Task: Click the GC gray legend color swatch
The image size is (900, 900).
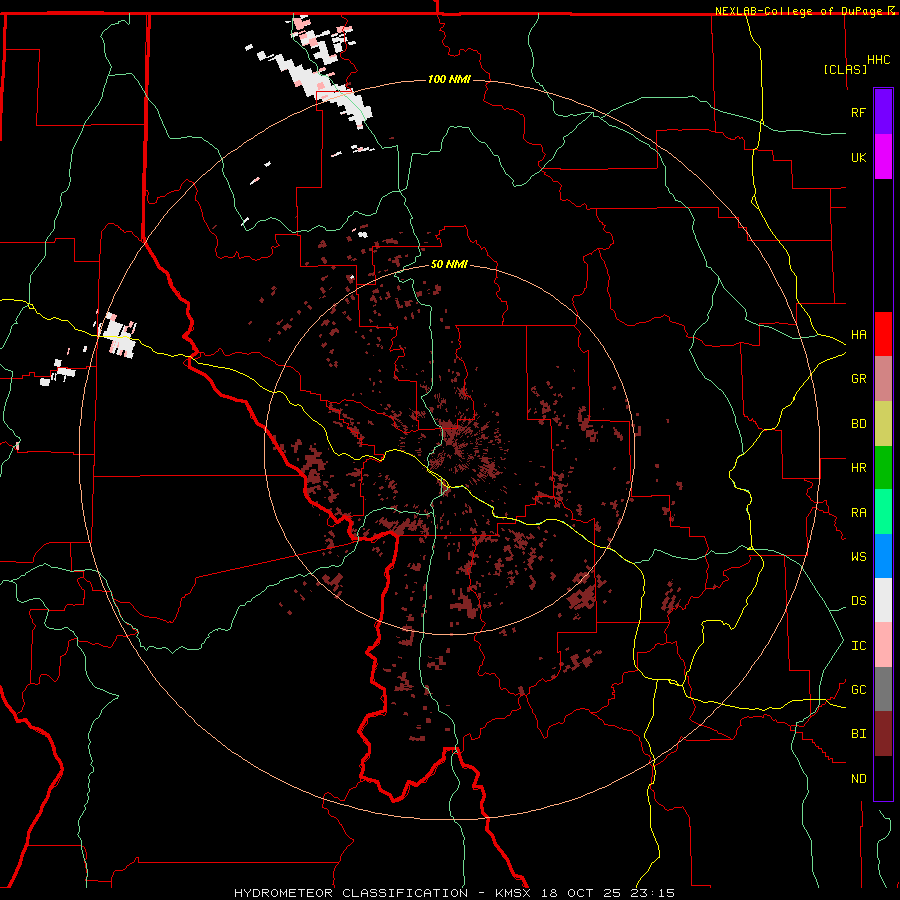Action: (883, 689)
